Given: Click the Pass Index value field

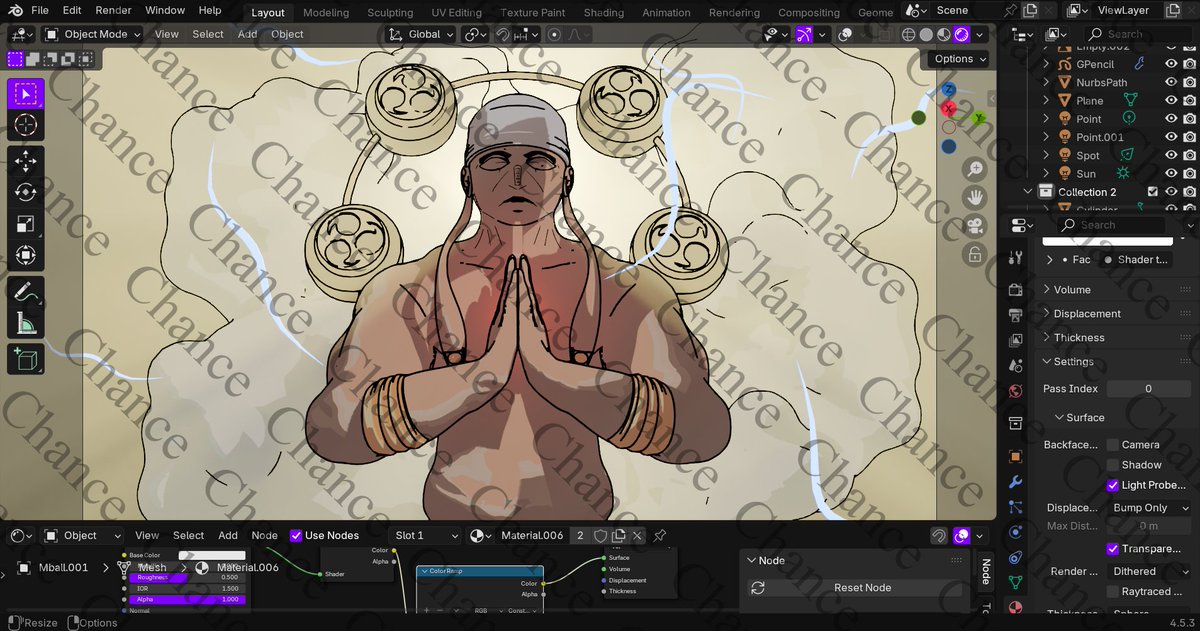Looking at the screenshot, I should 1148,389.
